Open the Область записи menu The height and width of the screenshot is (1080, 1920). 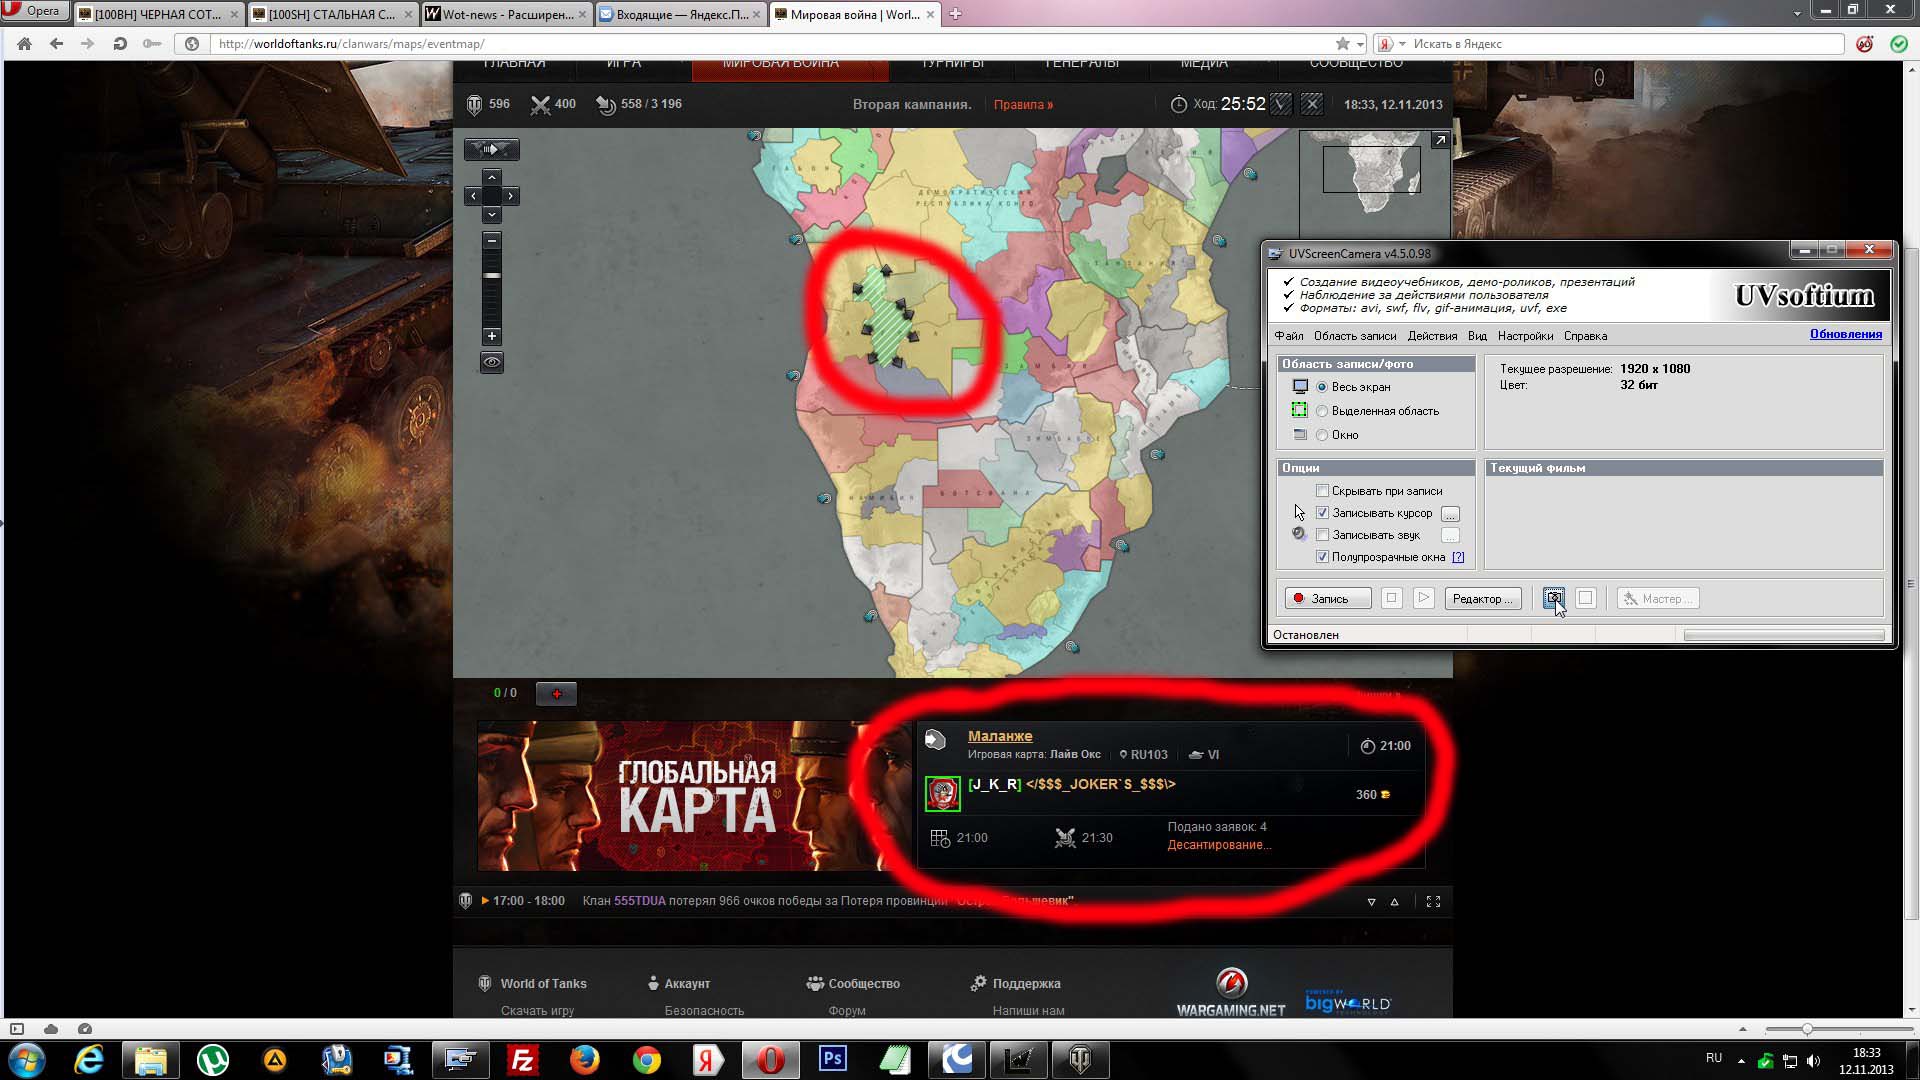coord(1355,336)
